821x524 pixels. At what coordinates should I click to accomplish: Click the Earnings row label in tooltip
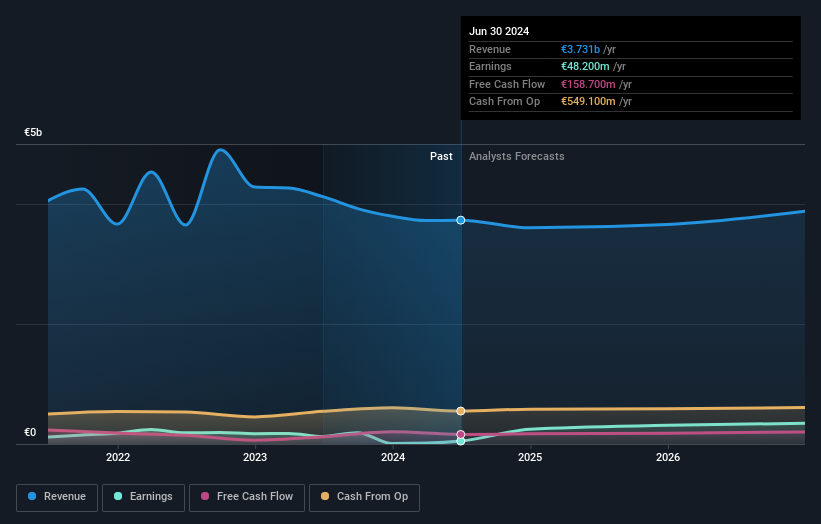(x=490, y=66)
